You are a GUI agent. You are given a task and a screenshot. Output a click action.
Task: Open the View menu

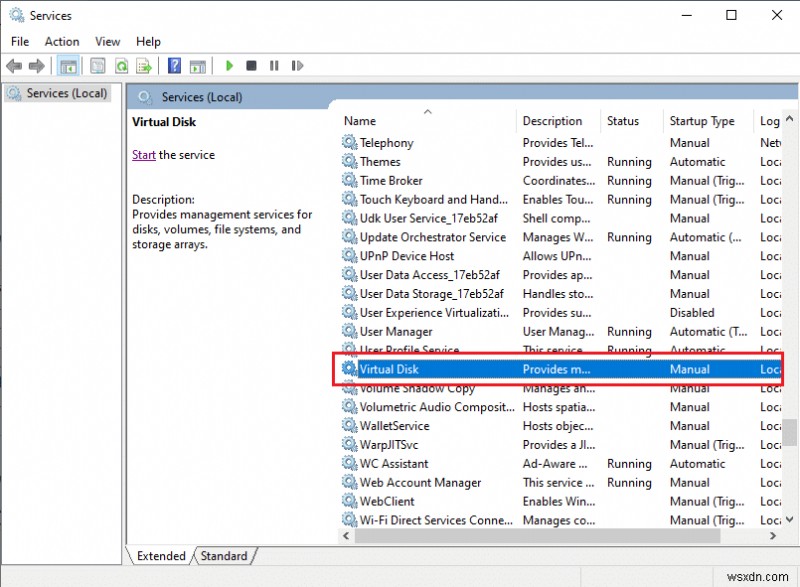click(x=107, y=41)
